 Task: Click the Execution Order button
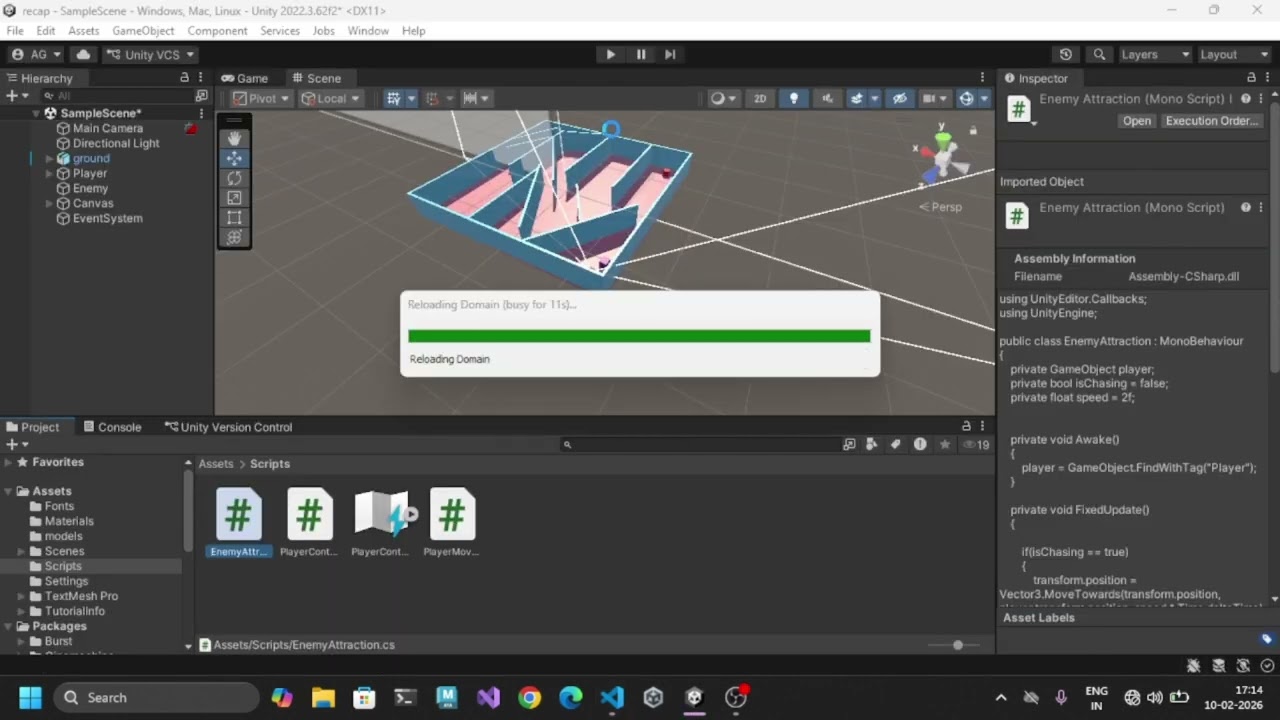click(1211, 121)
